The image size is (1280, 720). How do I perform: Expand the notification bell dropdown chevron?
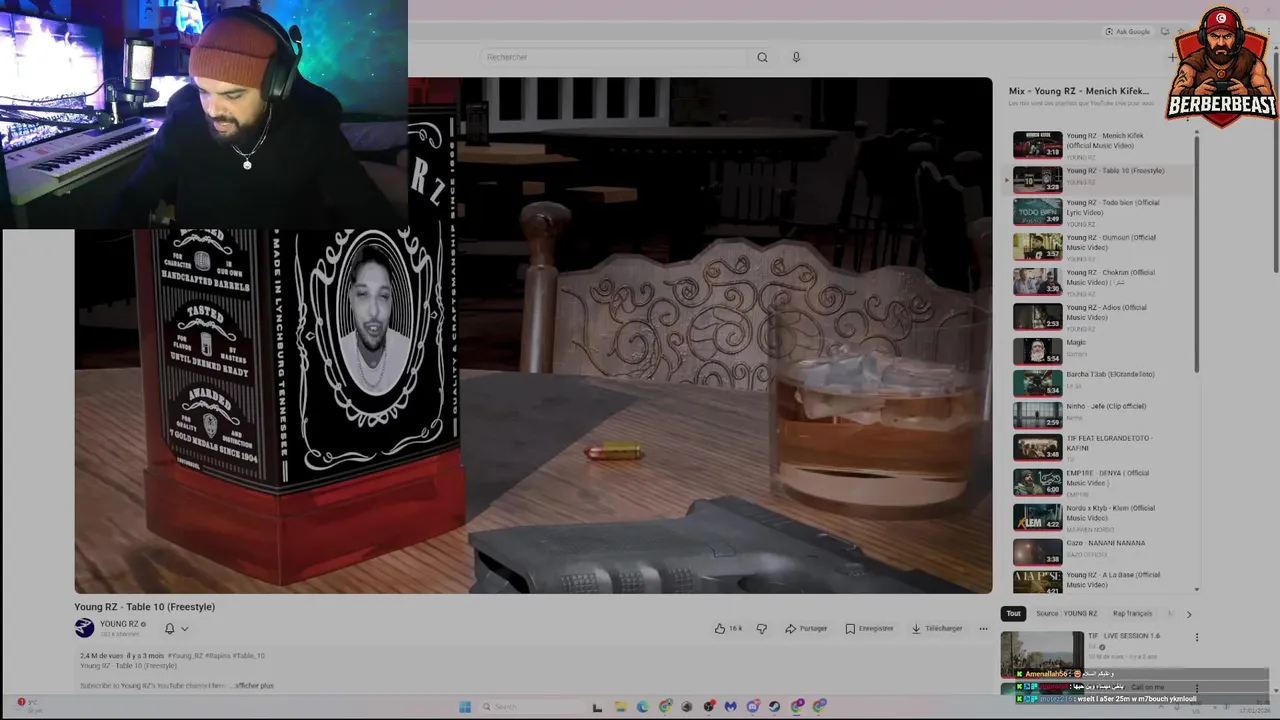point(184,629)
